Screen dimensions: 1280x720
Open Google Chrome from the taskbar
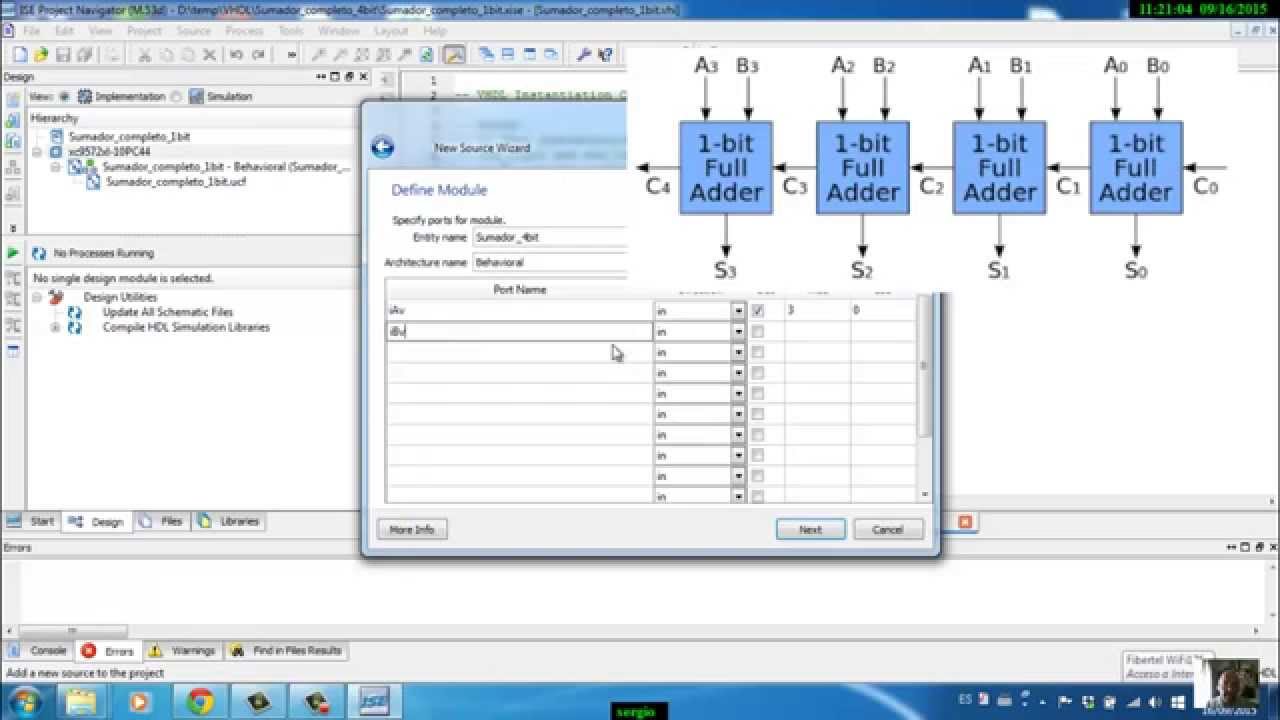click(199, 701)
